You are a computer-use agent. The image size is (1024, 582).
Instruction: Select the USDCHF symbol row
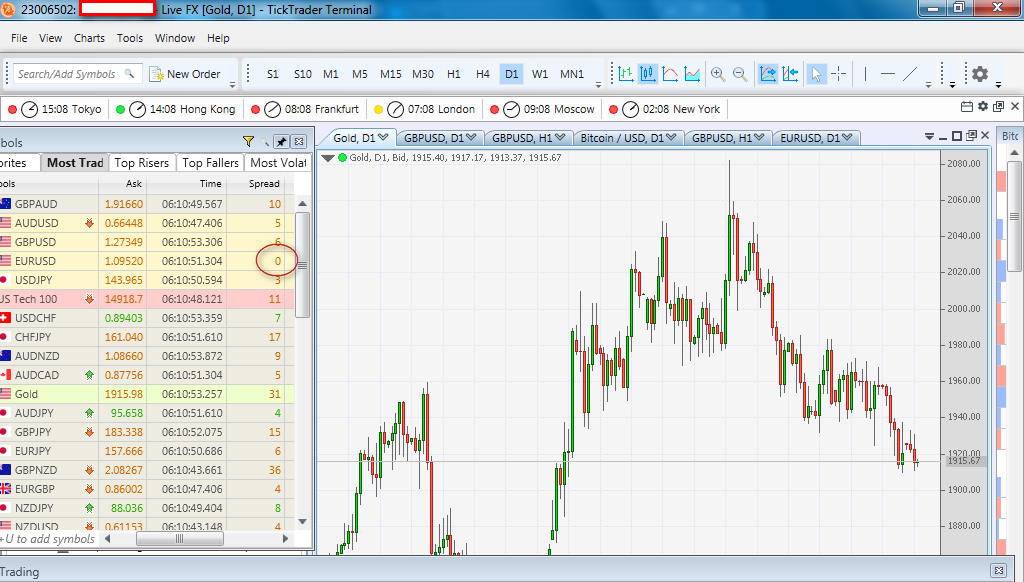[x=147, y=318]
